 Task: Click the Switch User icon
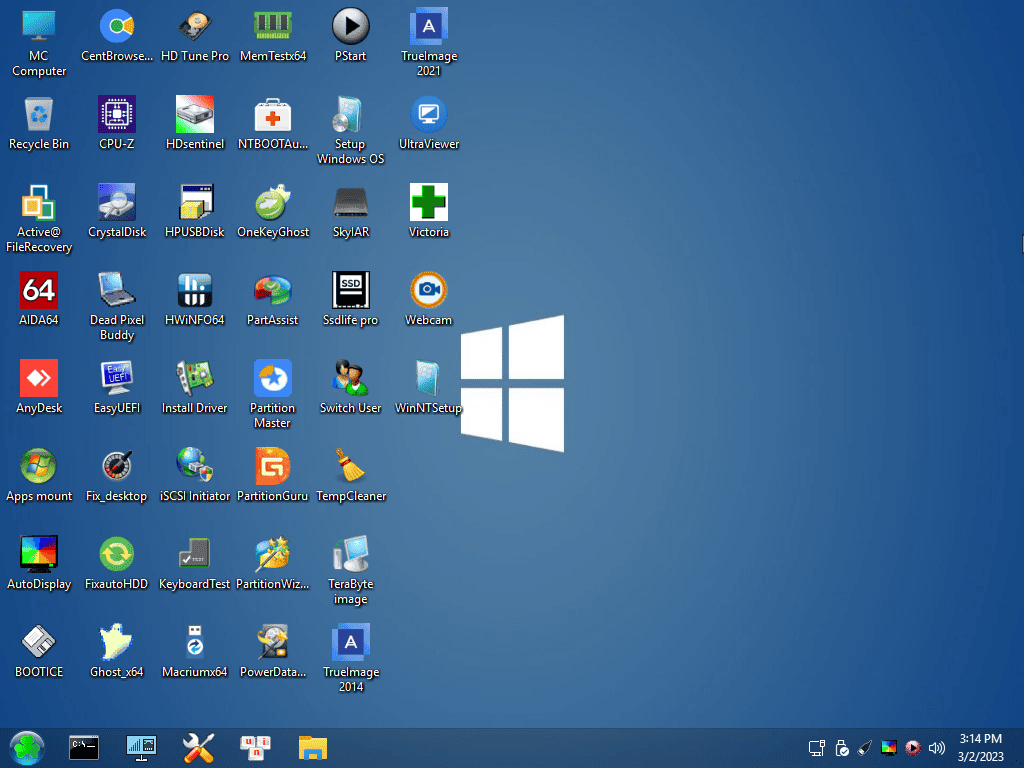[x=351, y=378]
